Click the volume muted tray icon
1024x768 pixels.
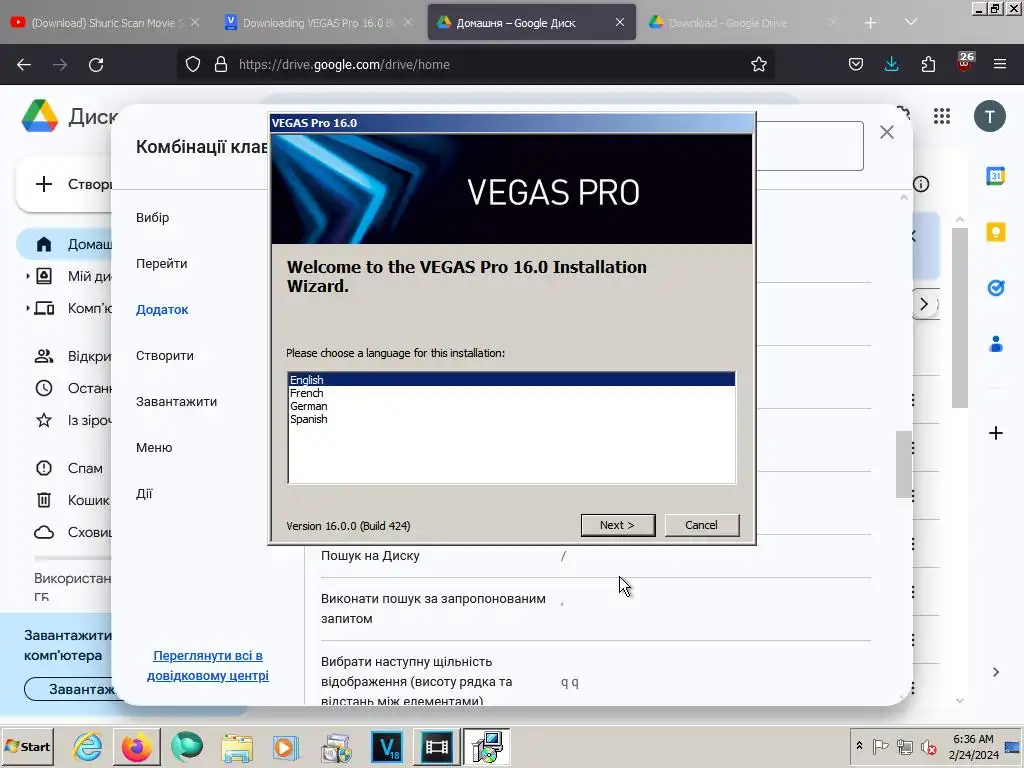(927, 746)
